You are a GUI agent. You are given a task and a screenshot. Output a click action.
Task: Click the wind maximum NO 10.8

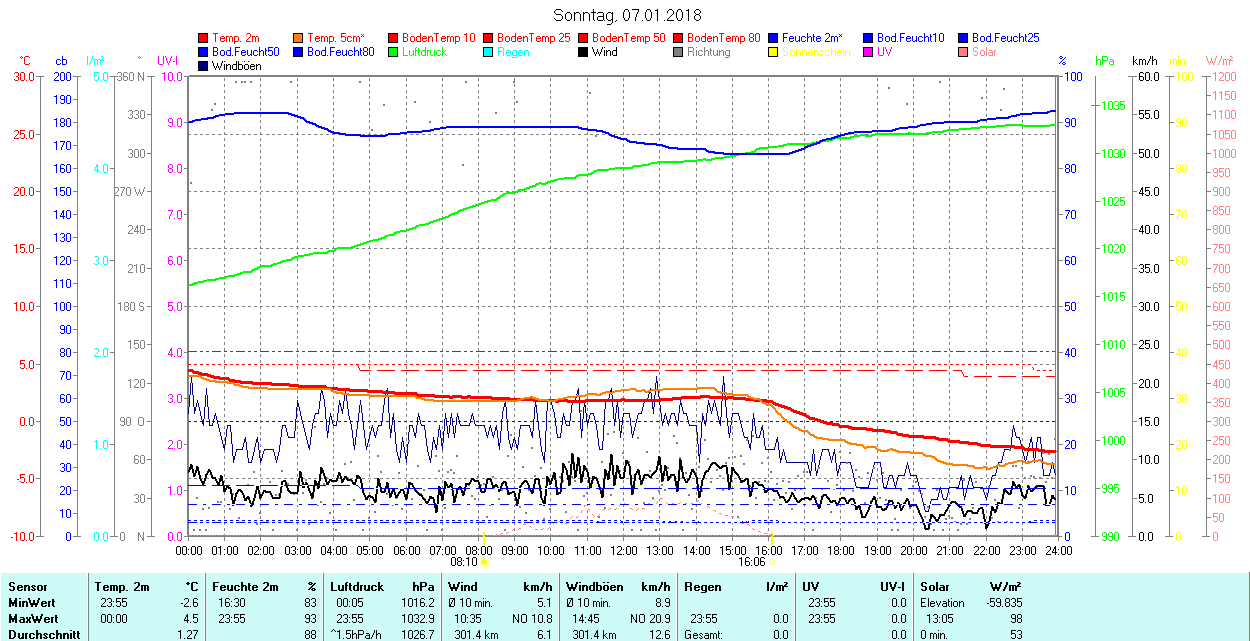tap(531, 619)
